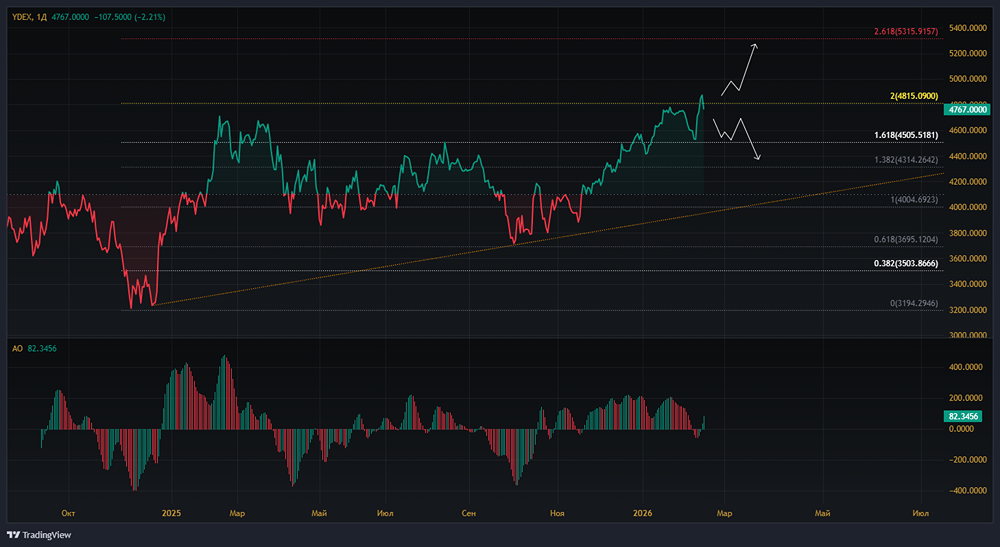1000x547 pixels.
Task: Click the green 82.3456 AO value tag
Action: coord(964,415)
